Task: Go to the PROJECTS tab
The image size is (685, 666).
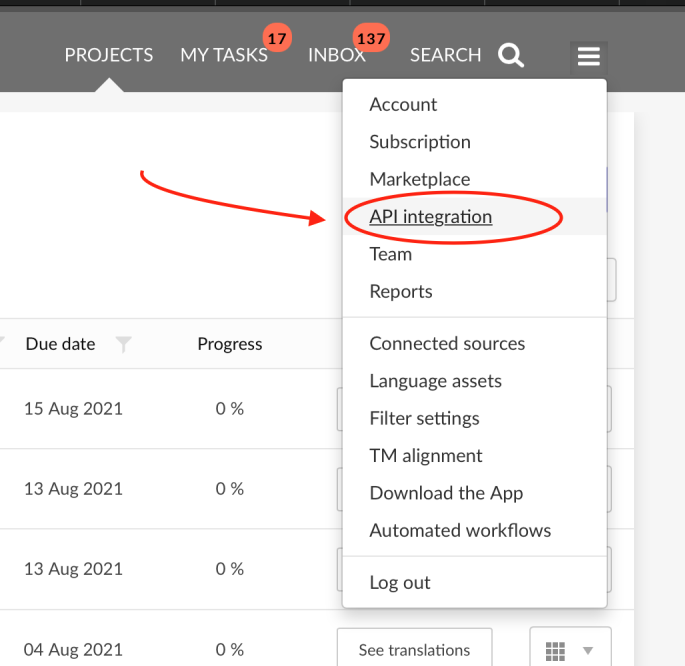Action: [x=109, y=55]
